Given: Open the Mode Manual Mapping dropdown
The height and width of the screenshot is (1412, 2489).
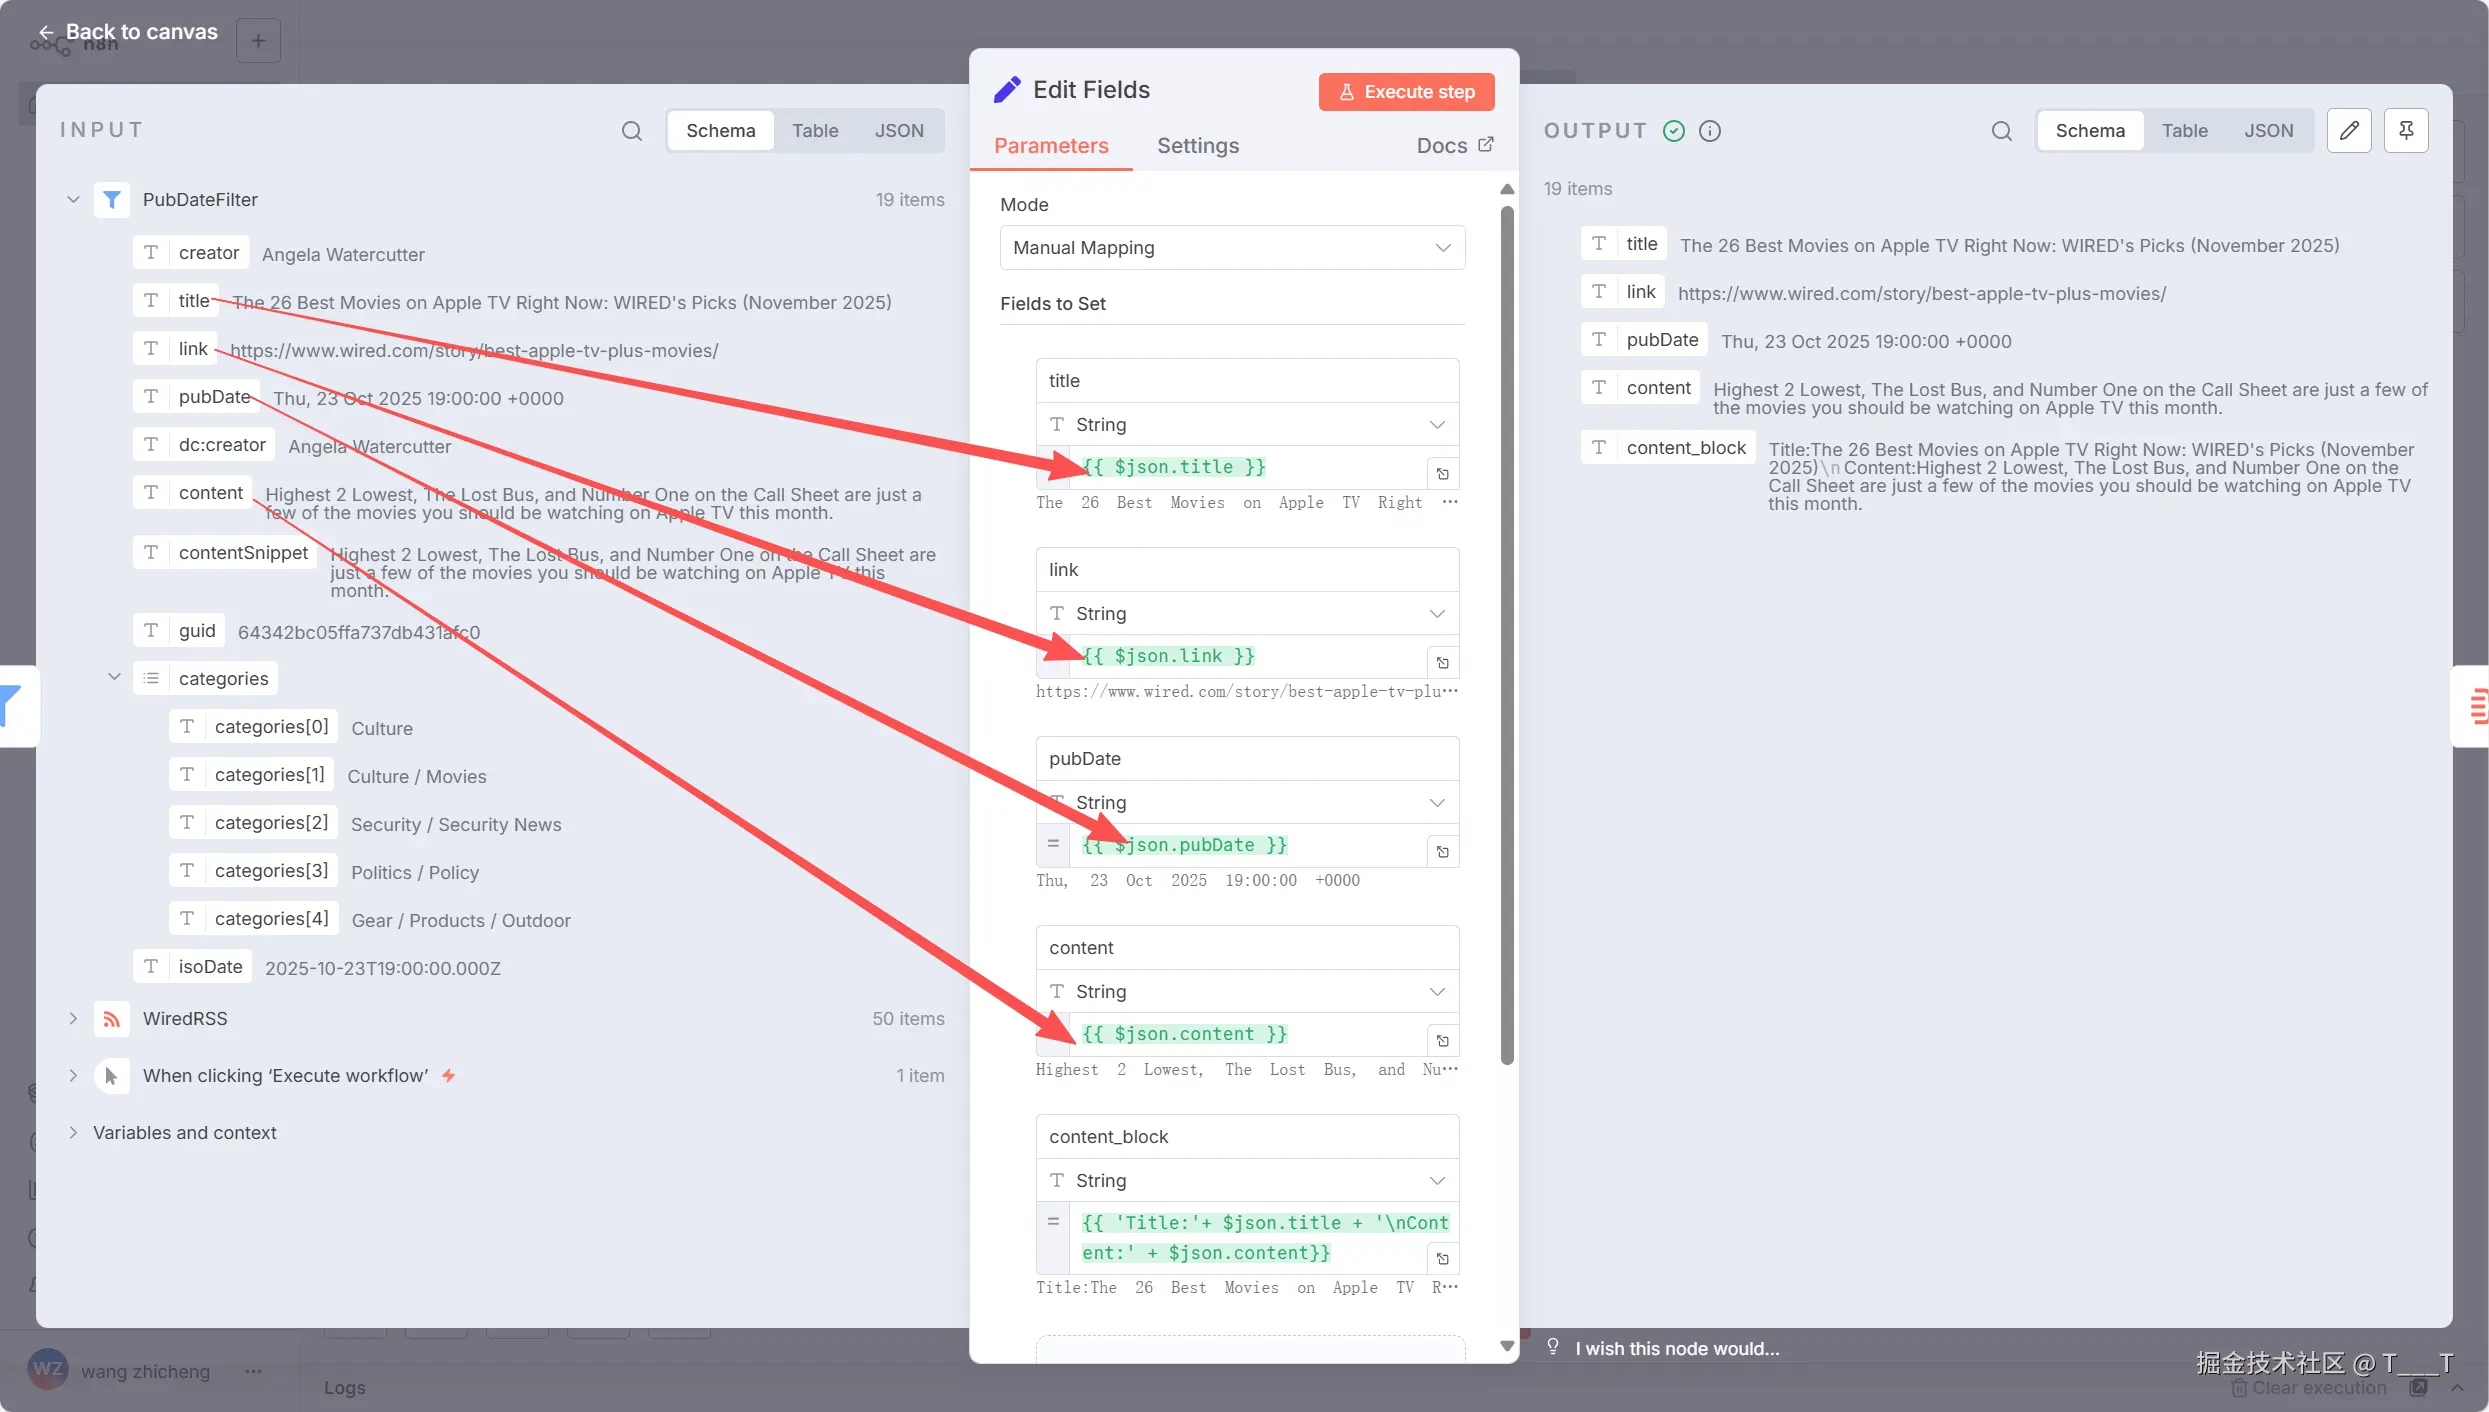Looking at the screenshot, I should (1231, 248).
